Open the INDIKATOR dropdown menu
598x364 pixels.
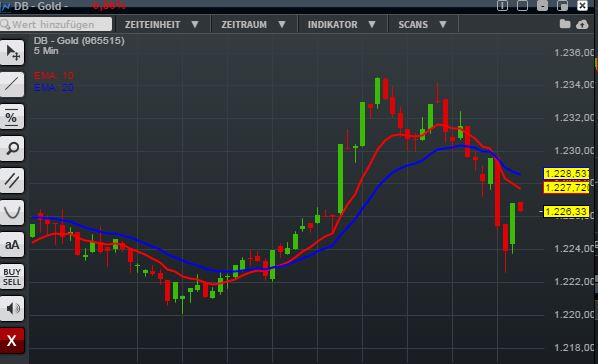pos(342,24)
